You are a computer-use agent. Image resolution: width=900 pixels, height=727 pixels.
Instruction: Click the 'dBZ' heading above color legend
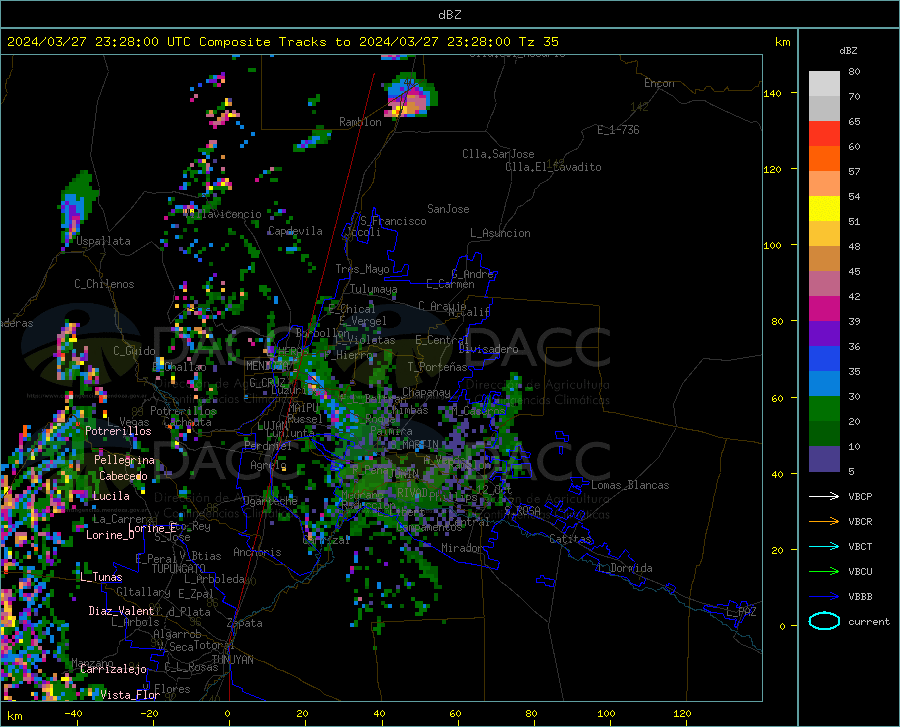(x=848, y=50)
